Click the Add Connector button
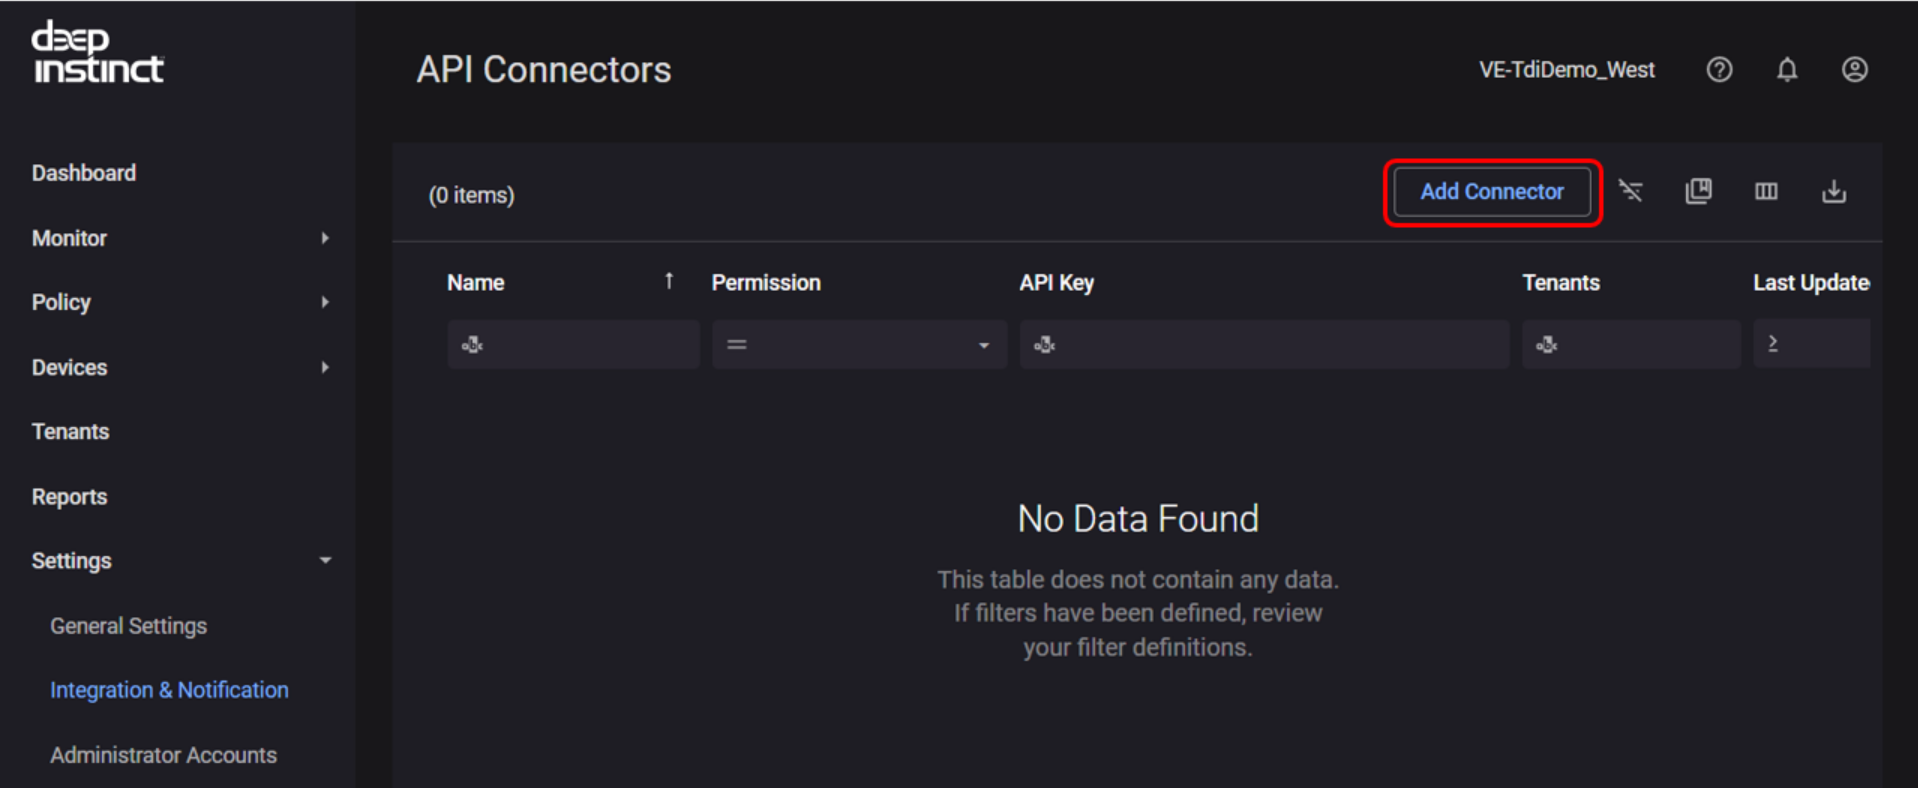The height and width of the screenshot is (788, 1918). click(x=1491, y=192)
